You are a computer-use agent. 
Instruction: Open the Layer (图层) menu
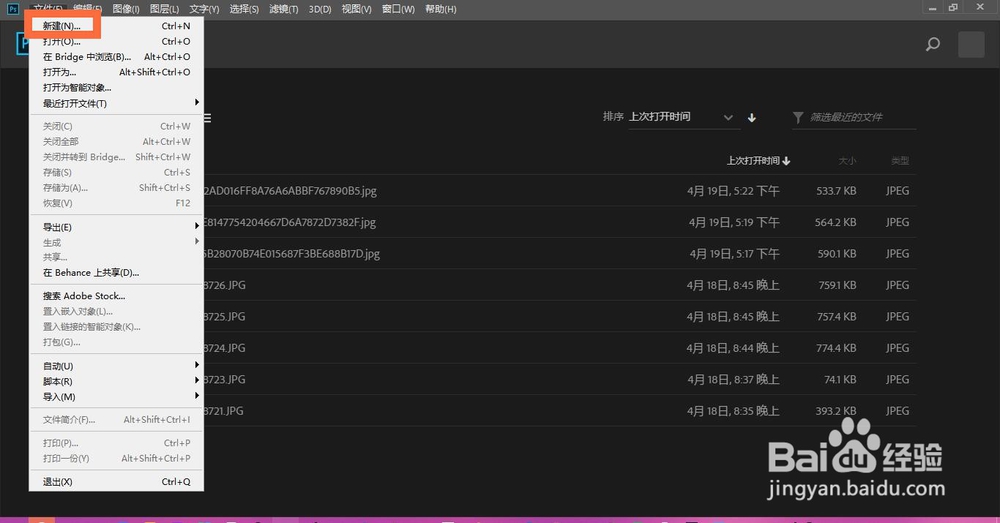(x=164, y=9)
